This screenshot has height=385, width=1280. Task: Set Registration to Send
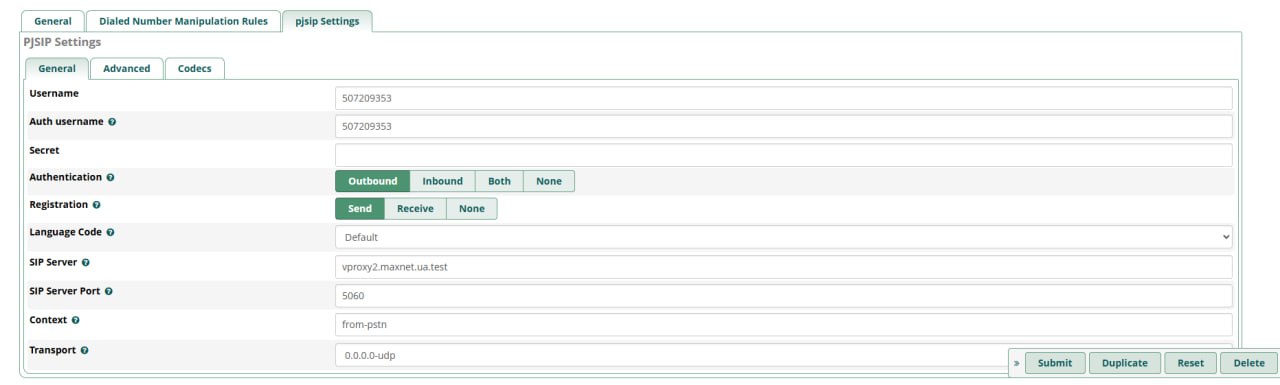point(360,209)
